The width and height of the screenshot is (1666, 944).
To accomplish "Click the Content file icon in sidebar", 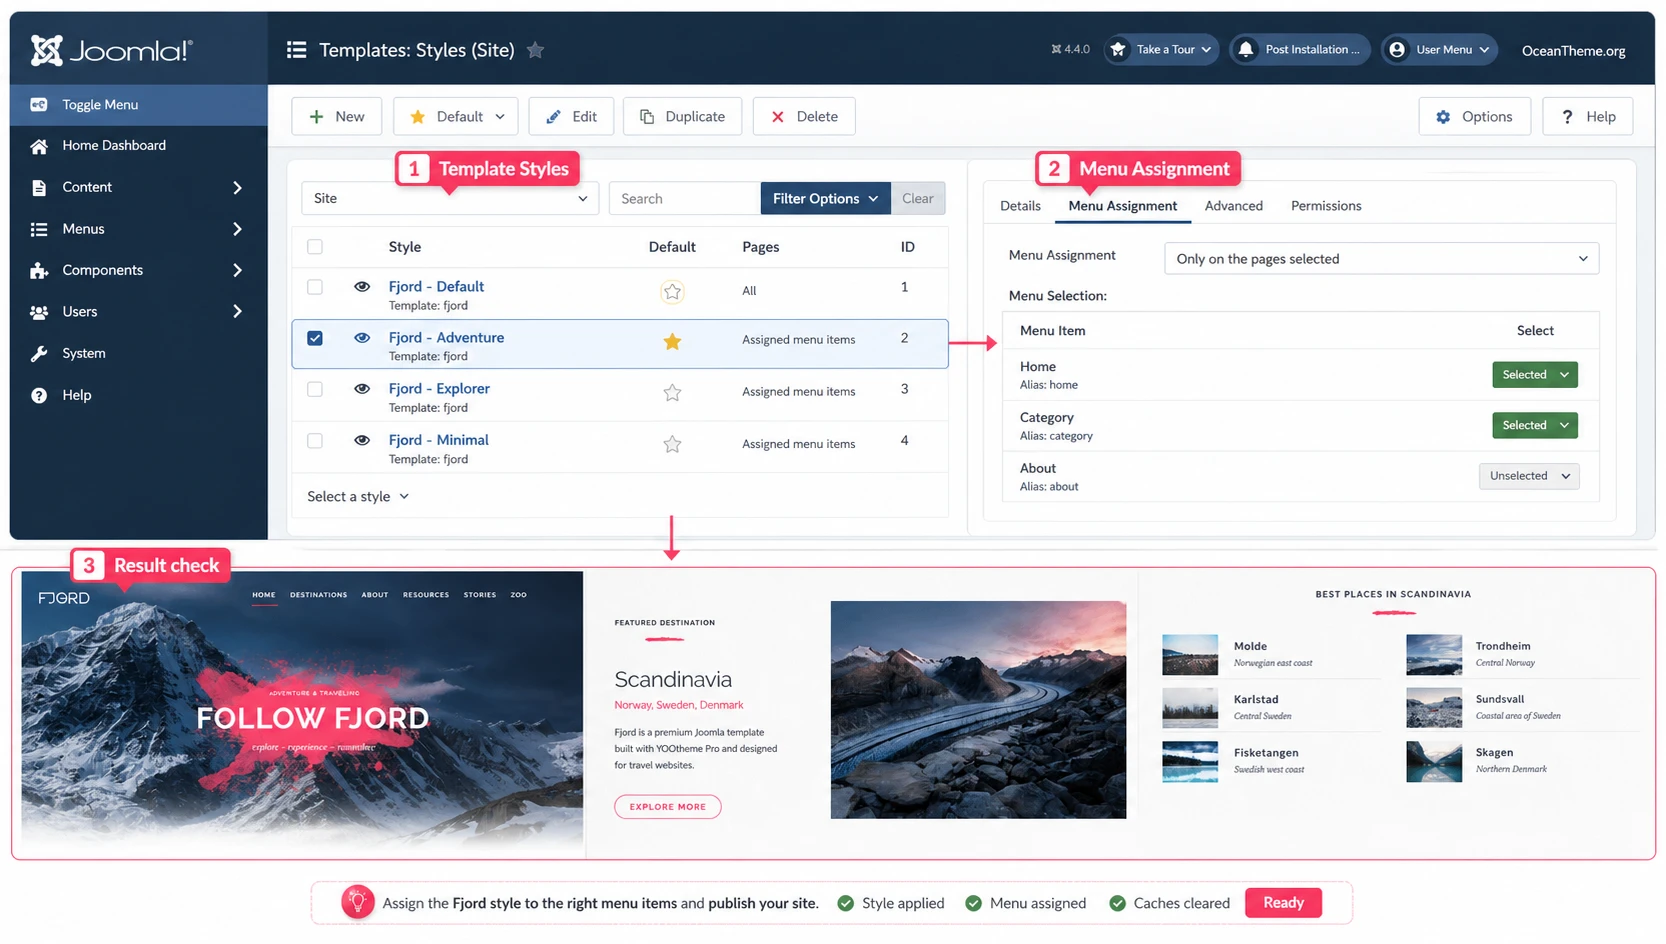I will [39, 188].
